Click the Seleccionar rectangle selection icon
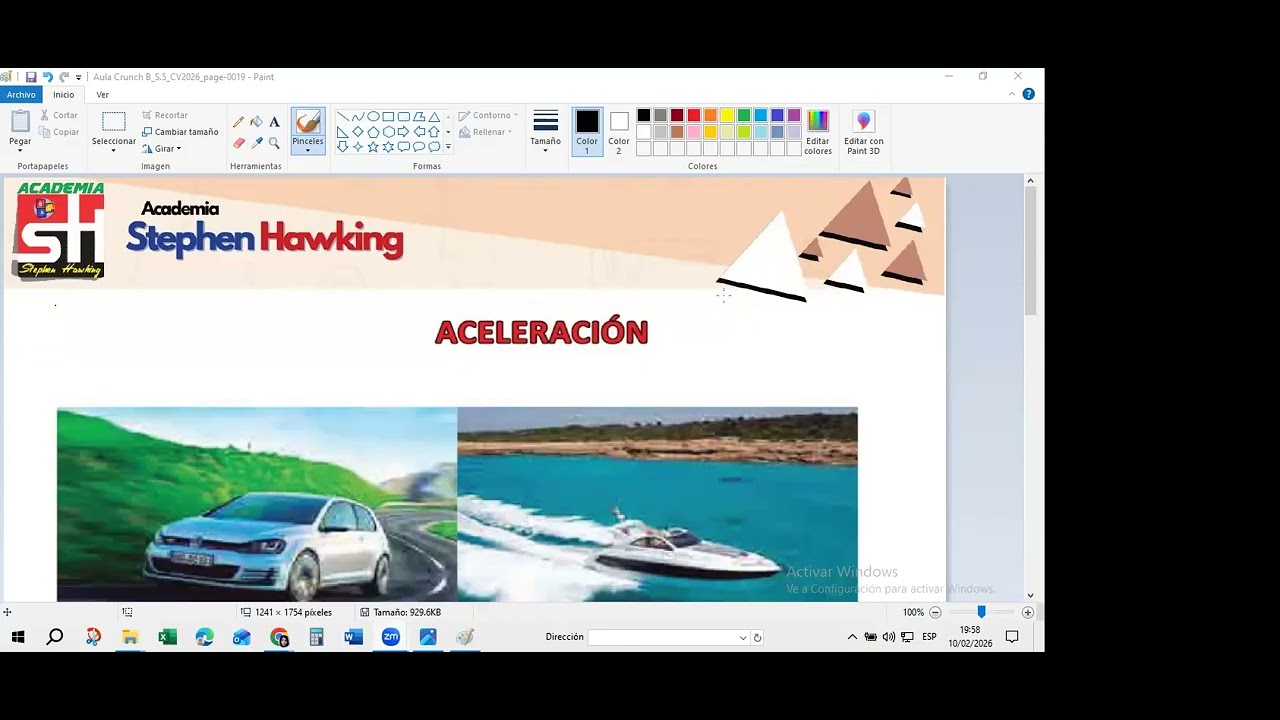 (x=114, y=122)
